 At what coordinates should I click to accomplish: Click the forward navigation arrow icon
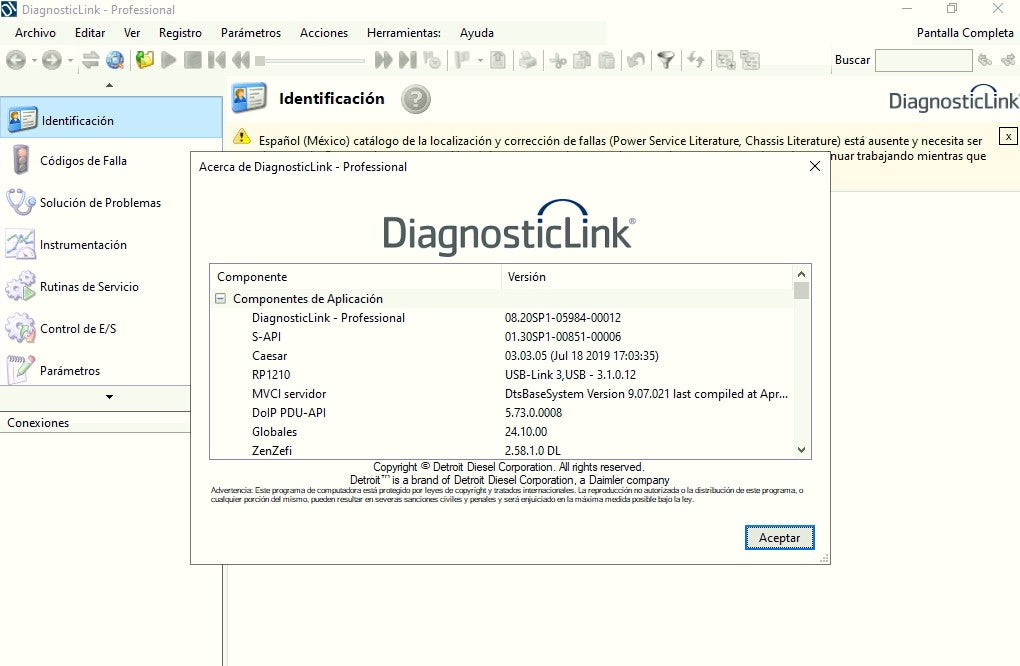tap(51, 60)
